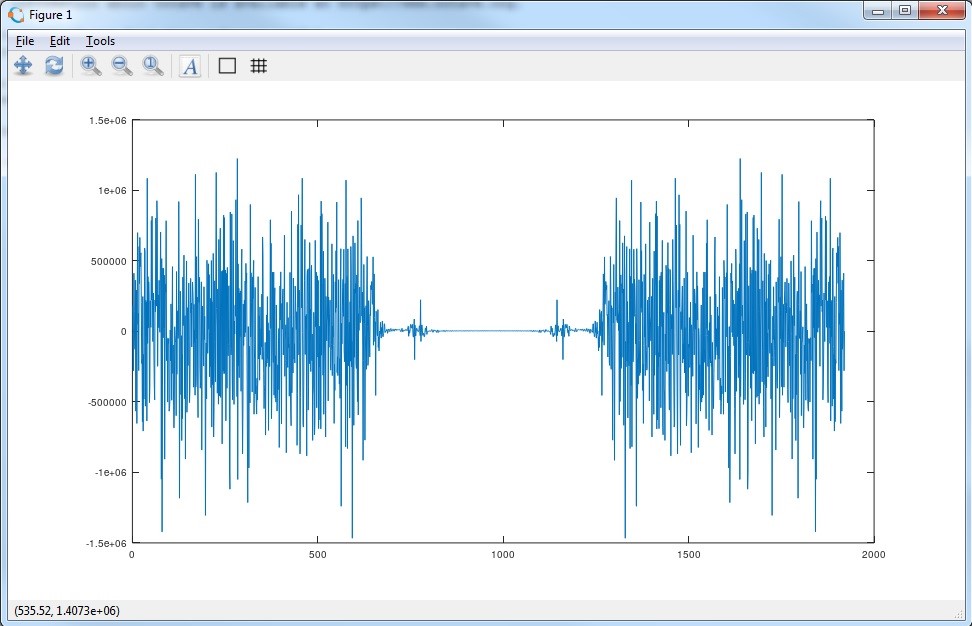
Task: Click the Zoom In magnifier icon
Action: (91, 66)
